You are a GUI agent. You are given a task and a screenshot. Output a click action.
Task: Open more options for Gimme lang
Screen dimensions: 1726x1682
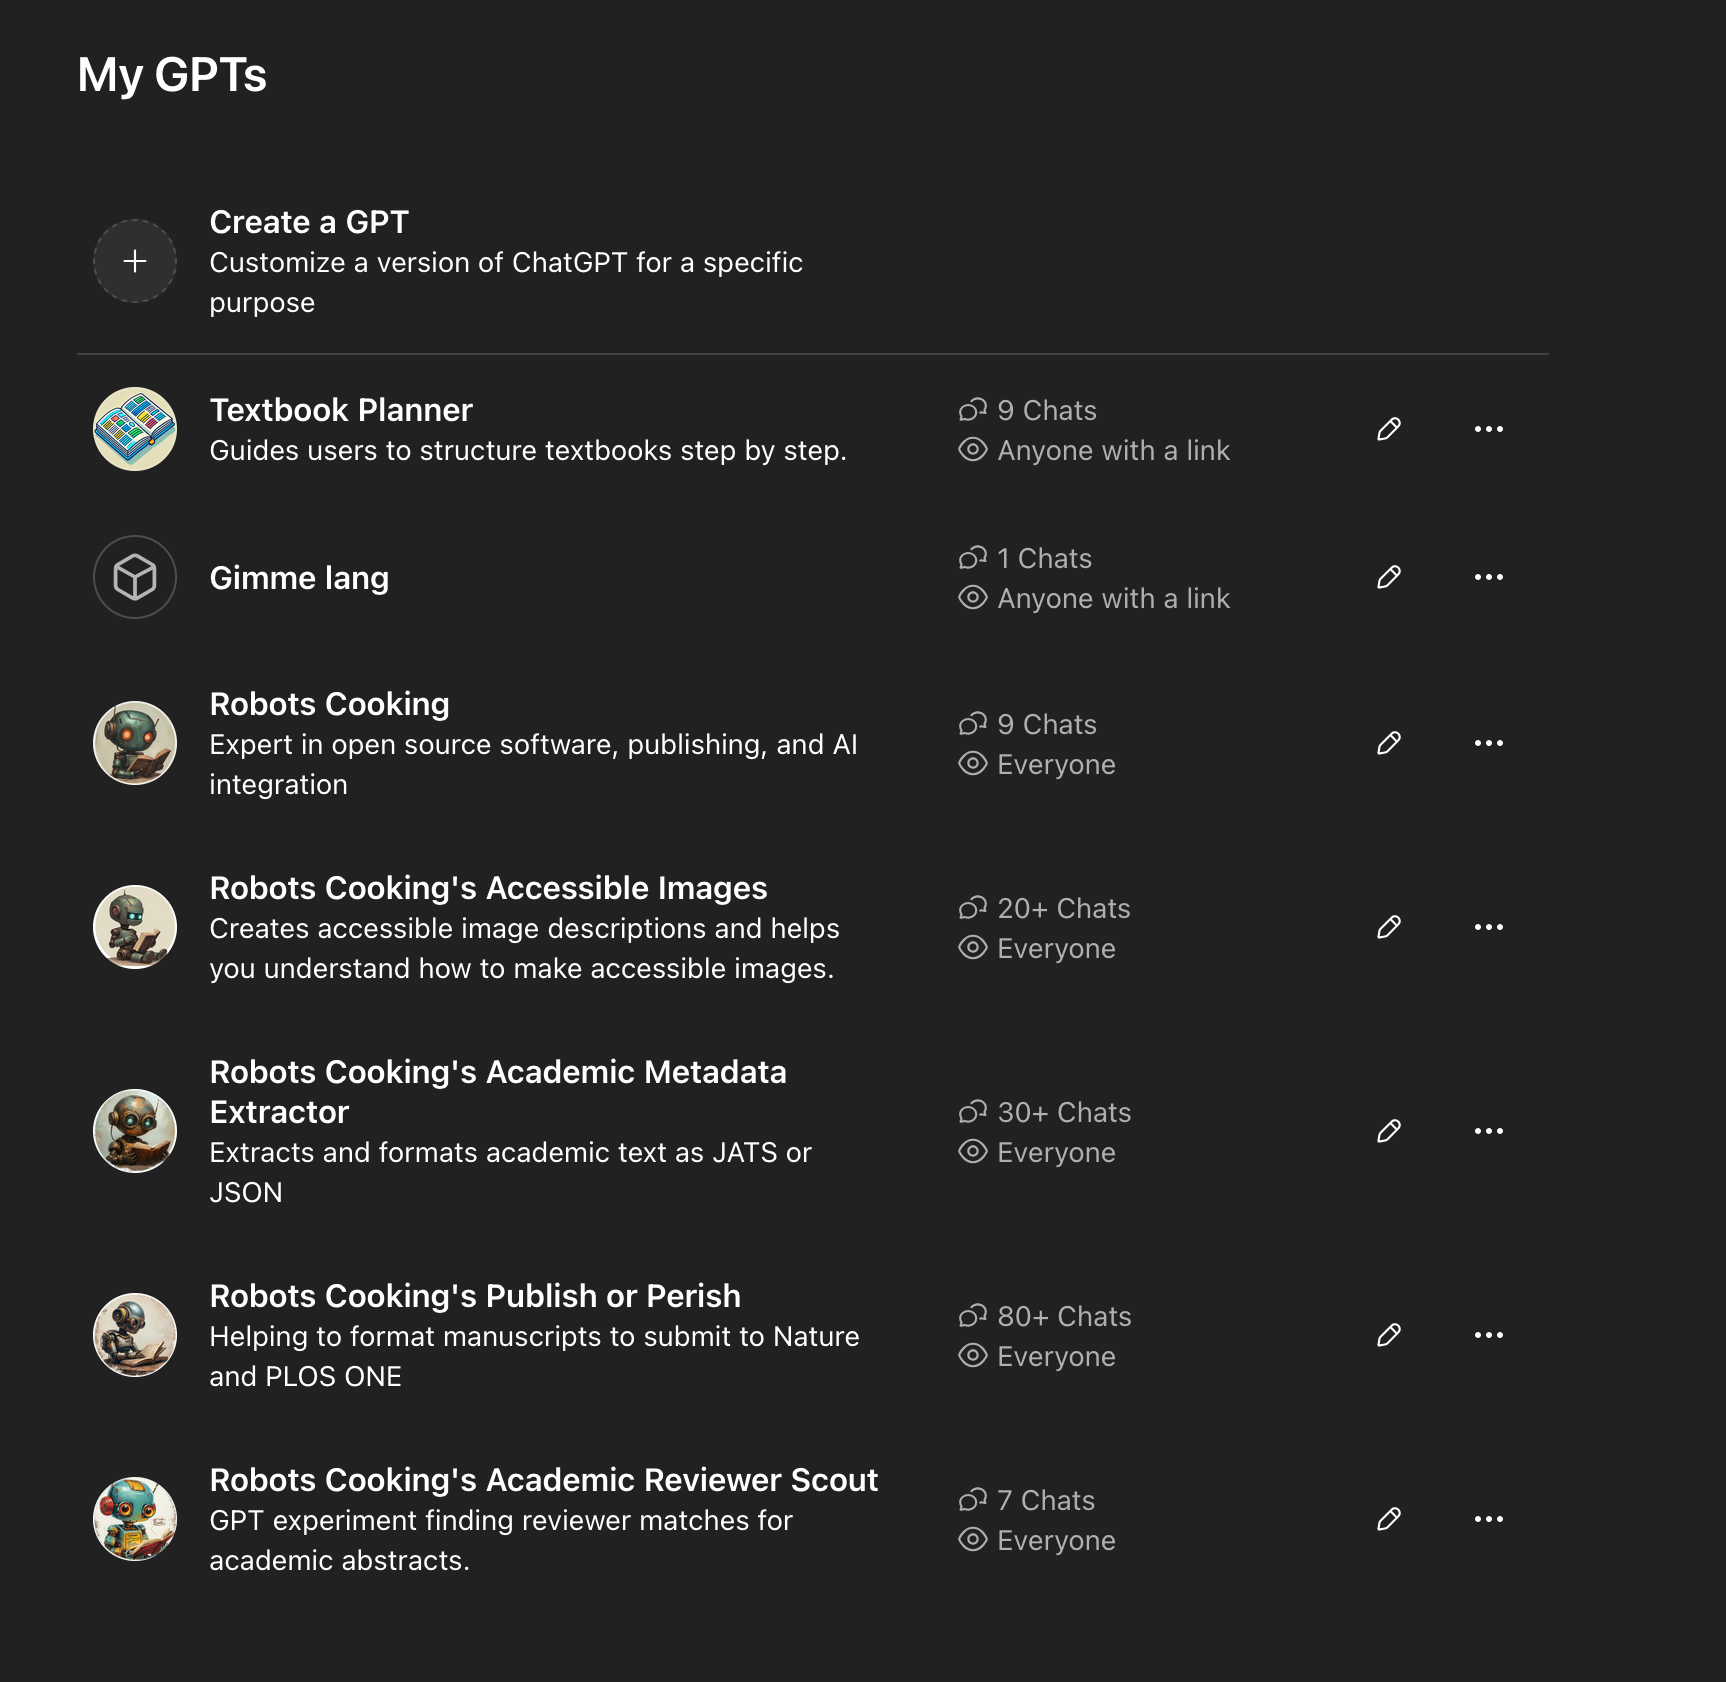(x=1489, y=577)
